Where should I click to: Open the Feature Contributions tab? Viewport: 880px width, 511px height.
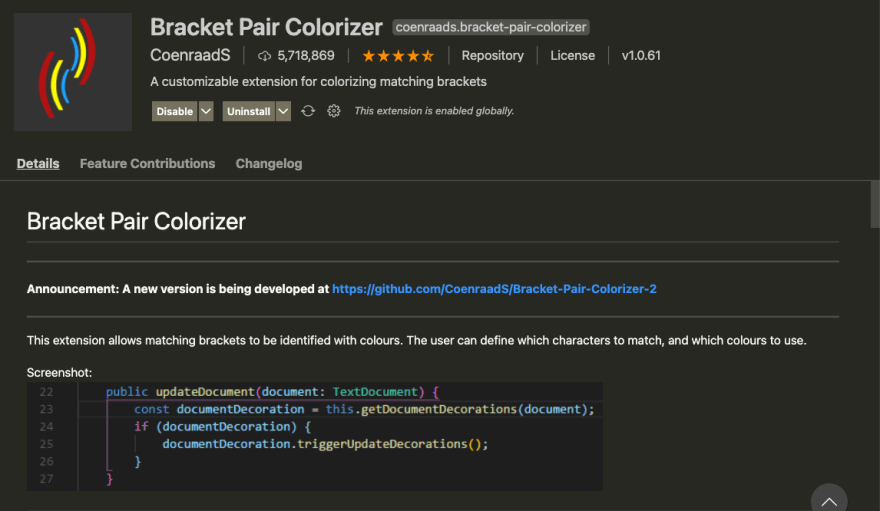pos(148,163)
